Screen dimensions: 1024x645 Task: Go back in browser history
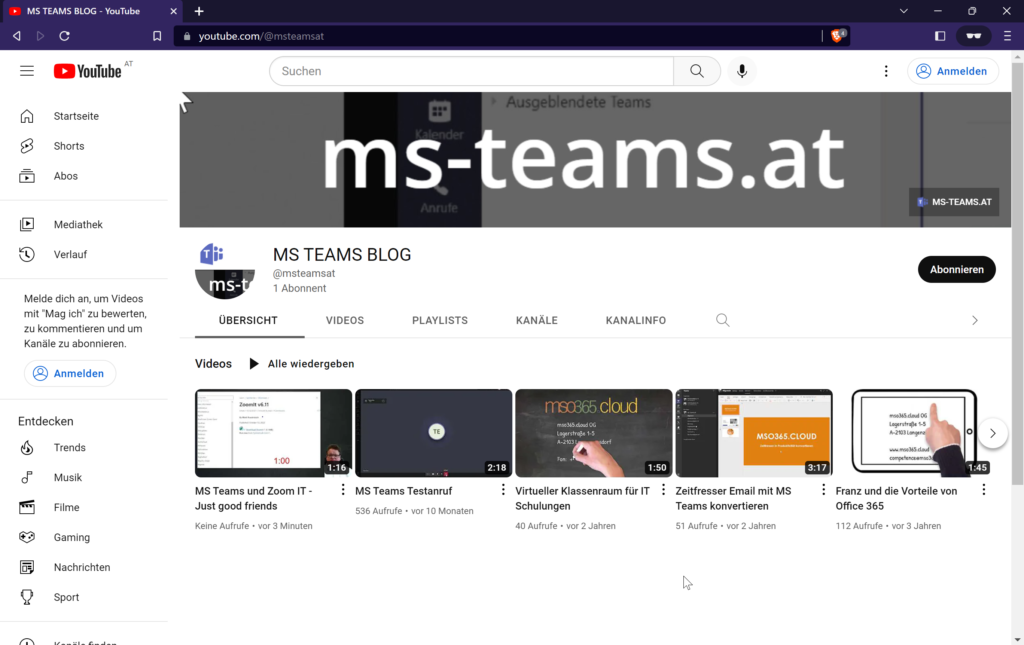(x=17, y=36)
